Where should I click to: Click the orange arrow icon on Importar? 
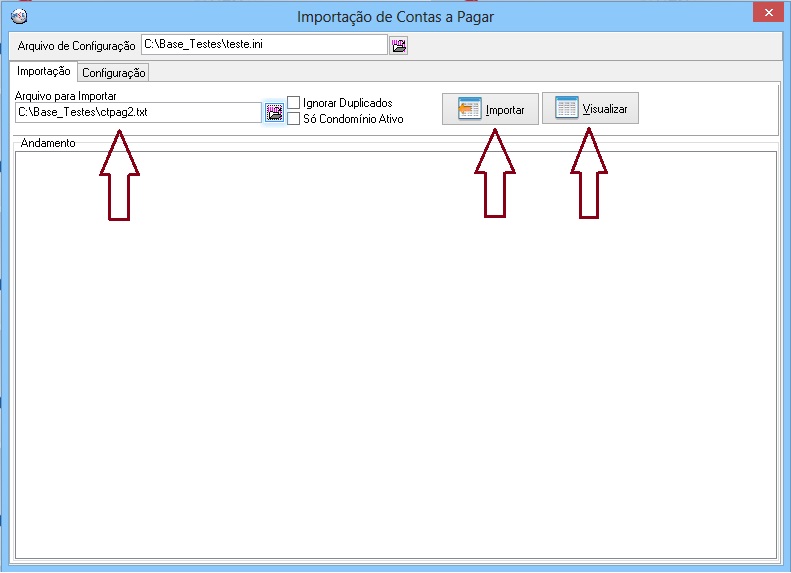pyautogui.click(x=470, y=109)
